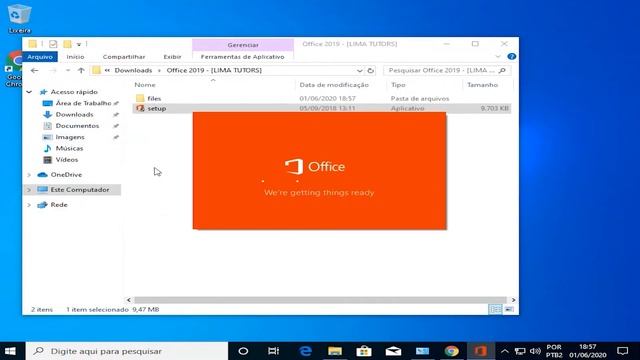Switch to large icons view layout
The width and height of the screenshot is (640, 360).
[509, 309]
